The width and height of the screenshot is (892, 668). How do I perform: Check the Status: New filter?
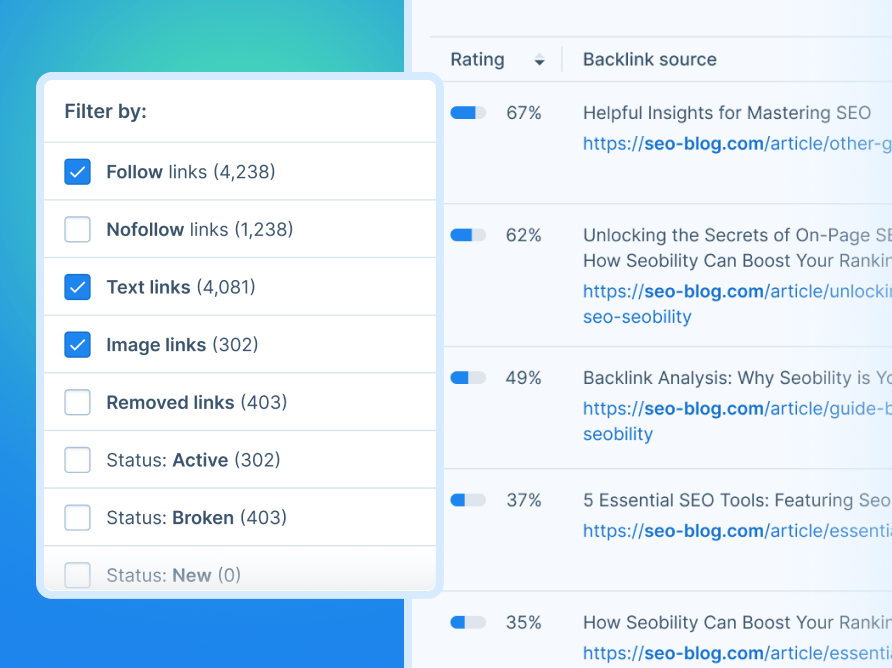point(77,575)
